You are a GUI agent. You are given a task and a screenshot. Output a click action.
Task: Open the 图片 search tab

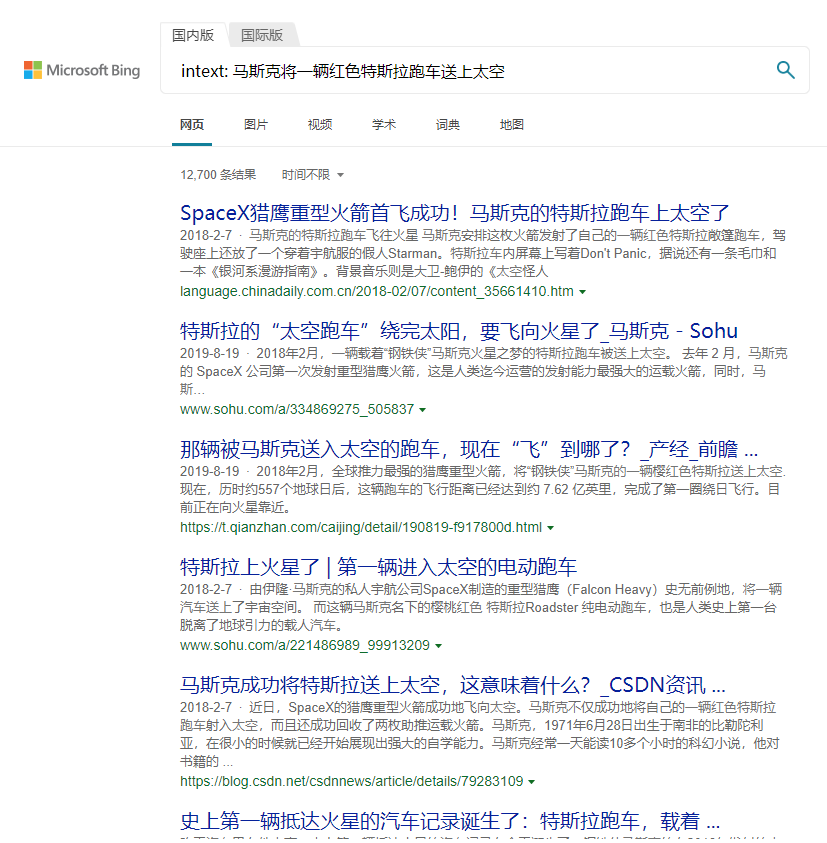point(256,125)
